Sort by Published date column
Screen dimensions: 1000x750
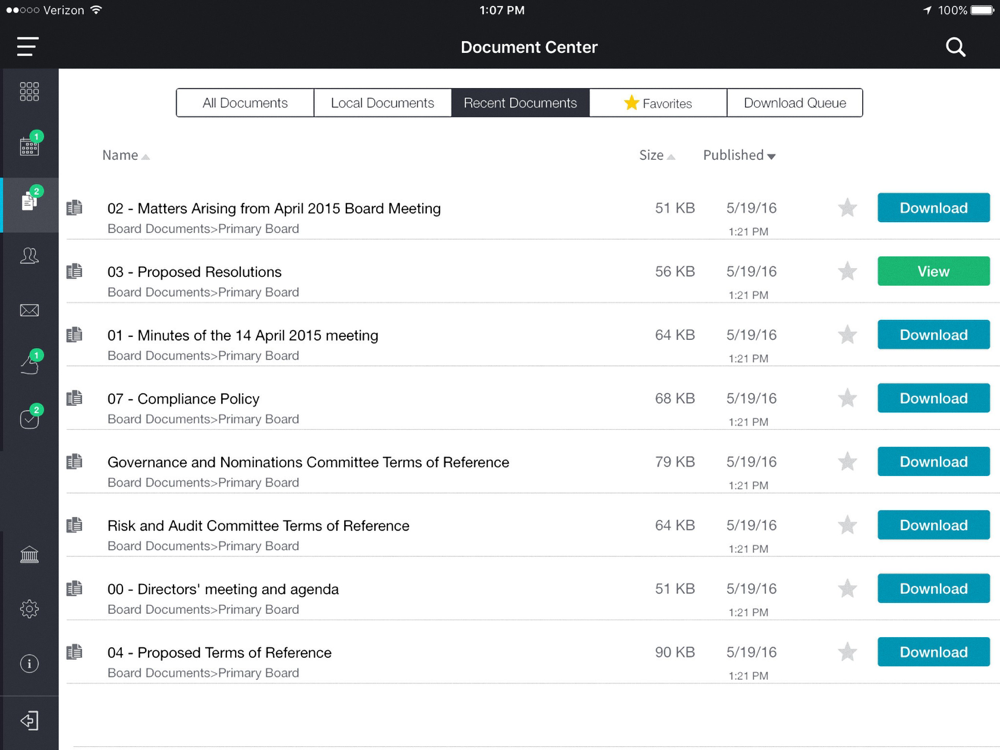[739, 156]
